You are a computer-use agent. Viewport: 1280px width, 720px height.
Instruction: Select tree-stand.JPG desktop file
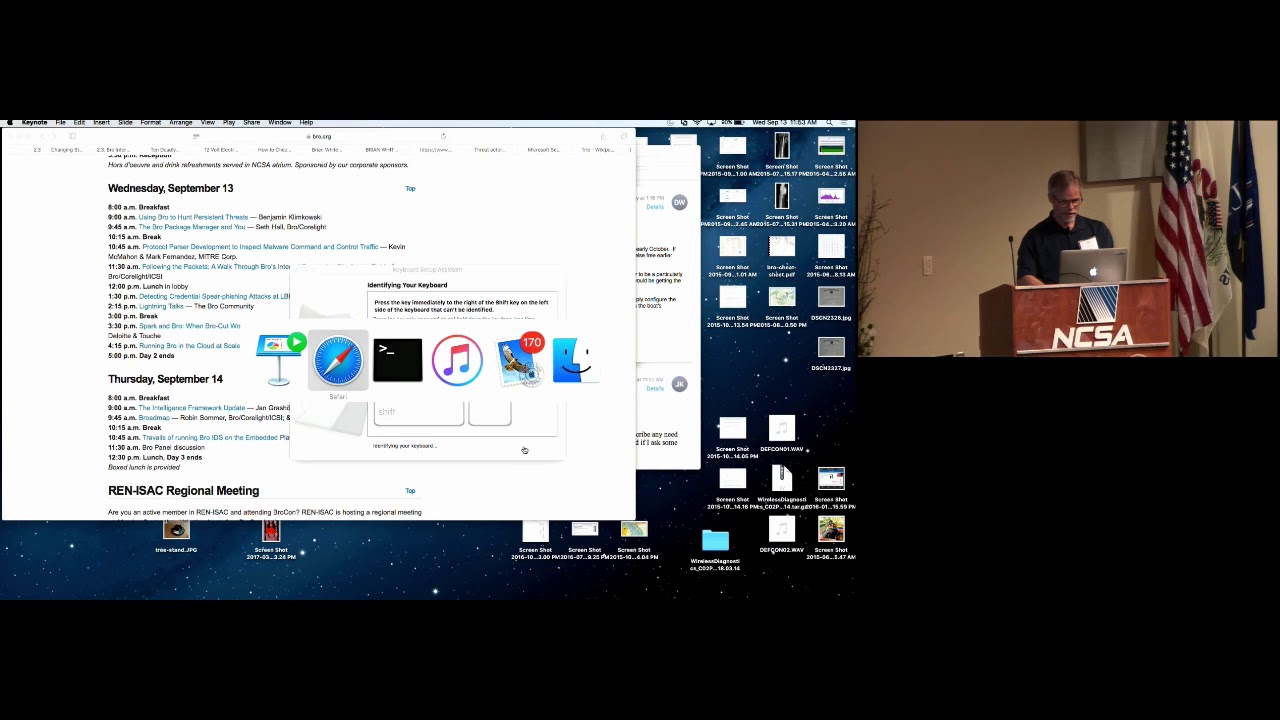pos(176,535)
